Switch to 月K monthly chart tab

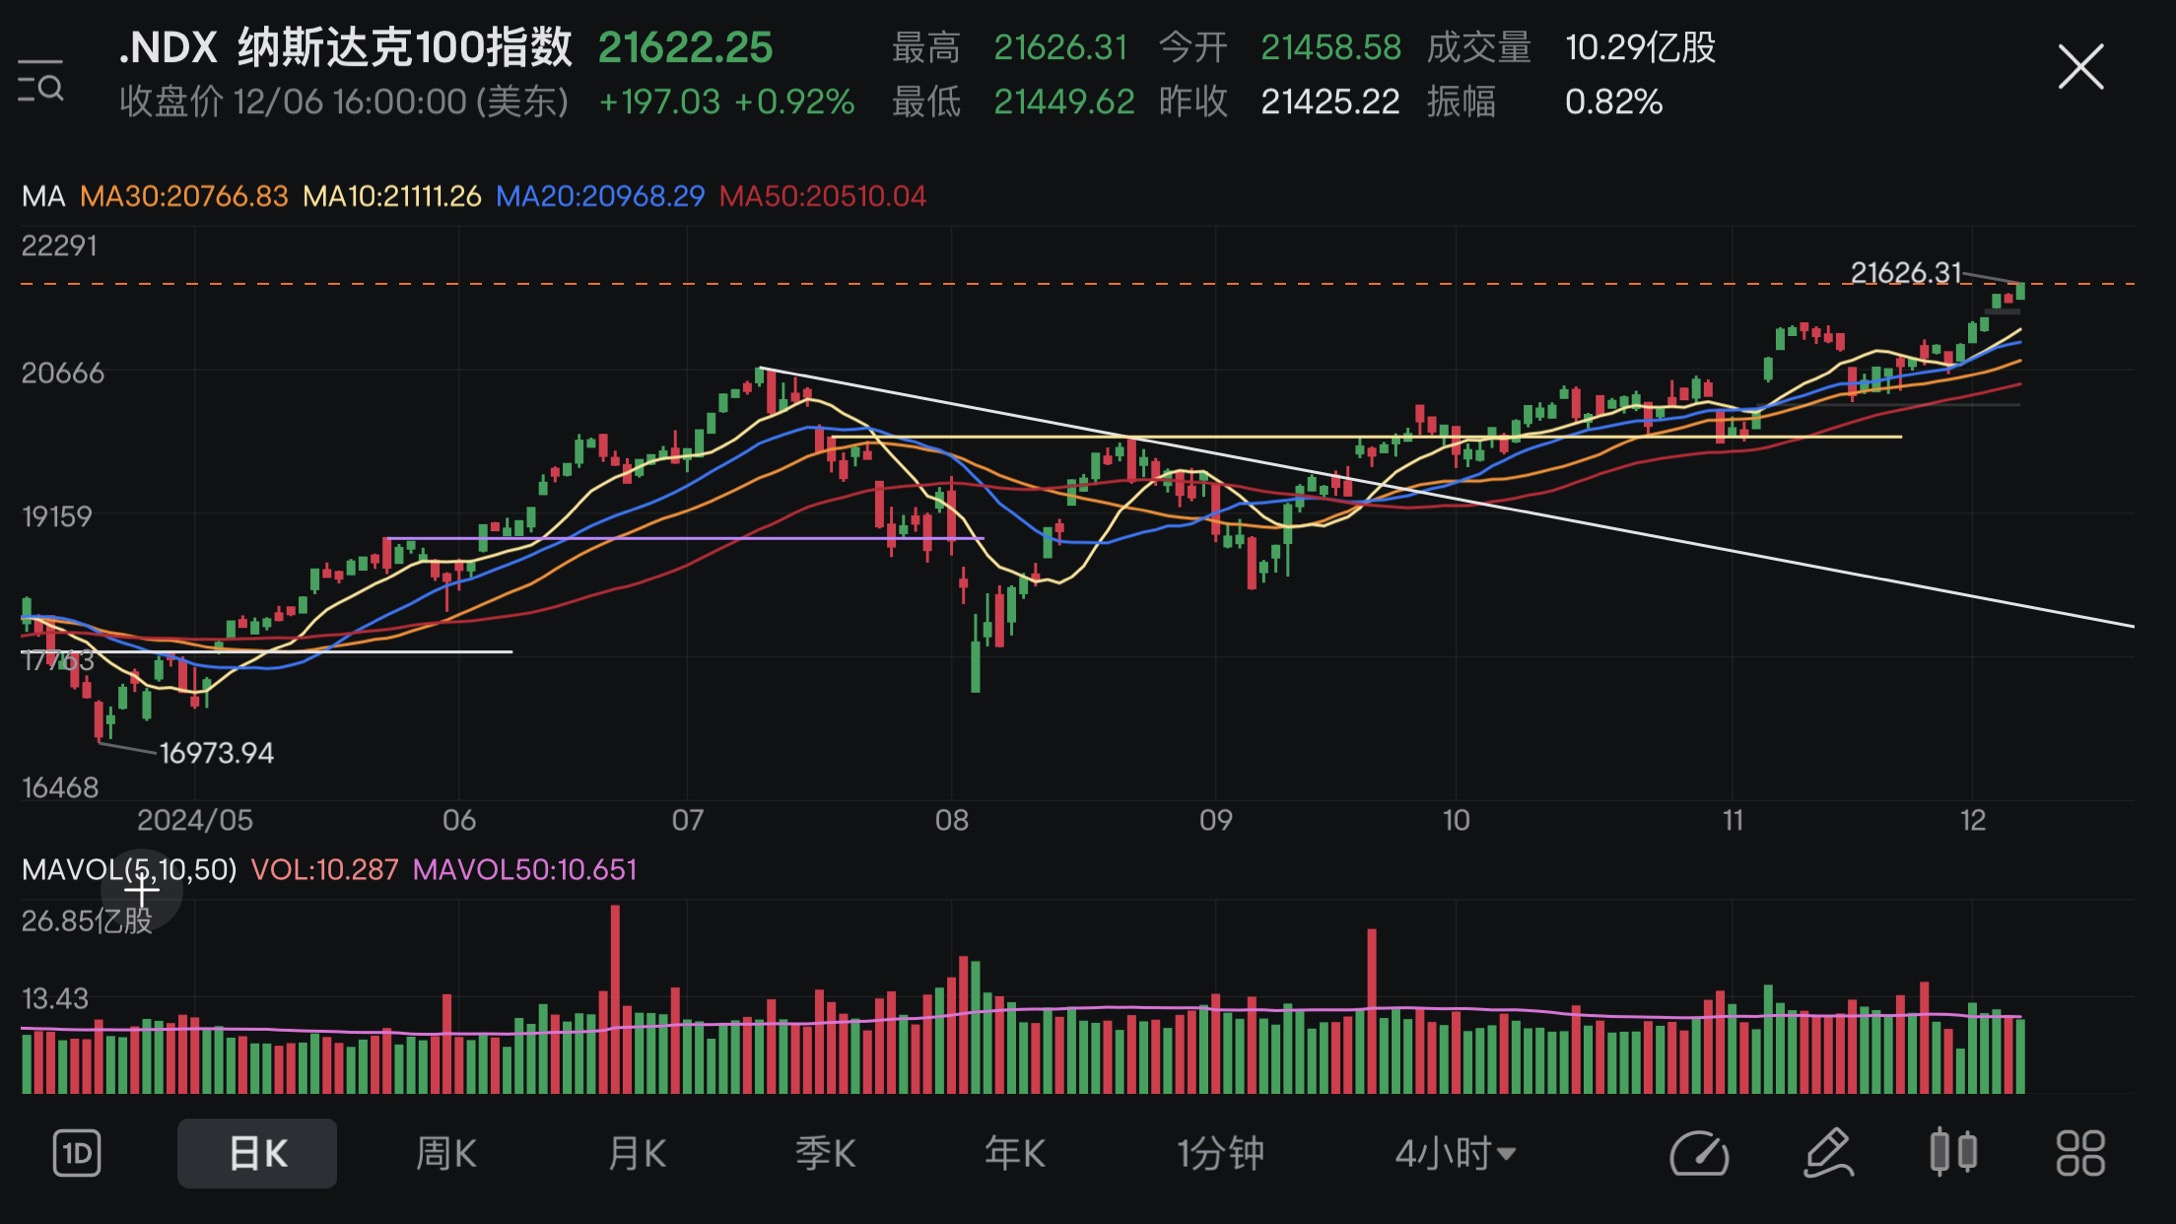click(636, 1154)
